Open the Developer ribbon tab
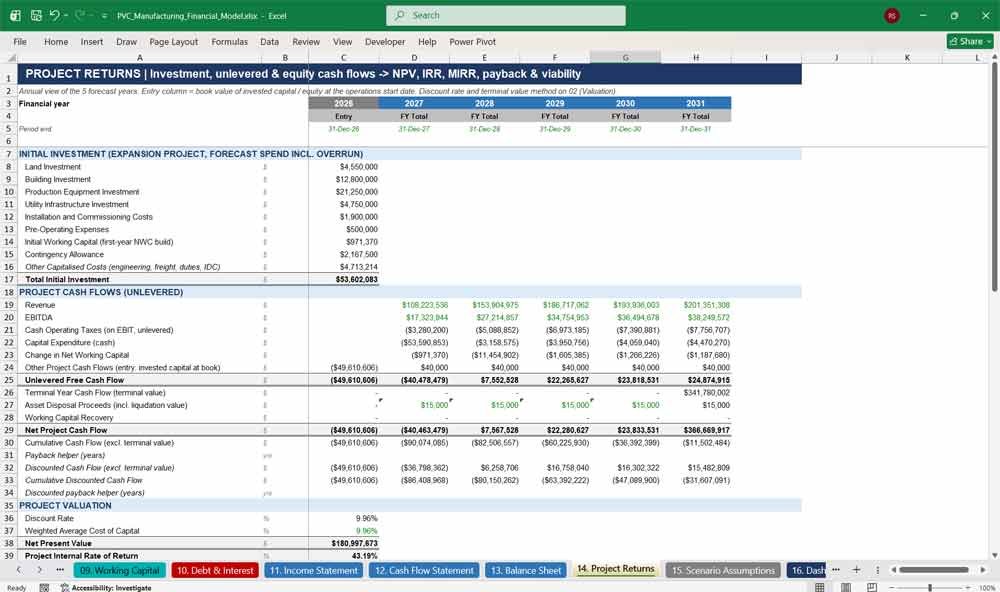Viewport: 1000px width, 592px height. pos(385,41)
